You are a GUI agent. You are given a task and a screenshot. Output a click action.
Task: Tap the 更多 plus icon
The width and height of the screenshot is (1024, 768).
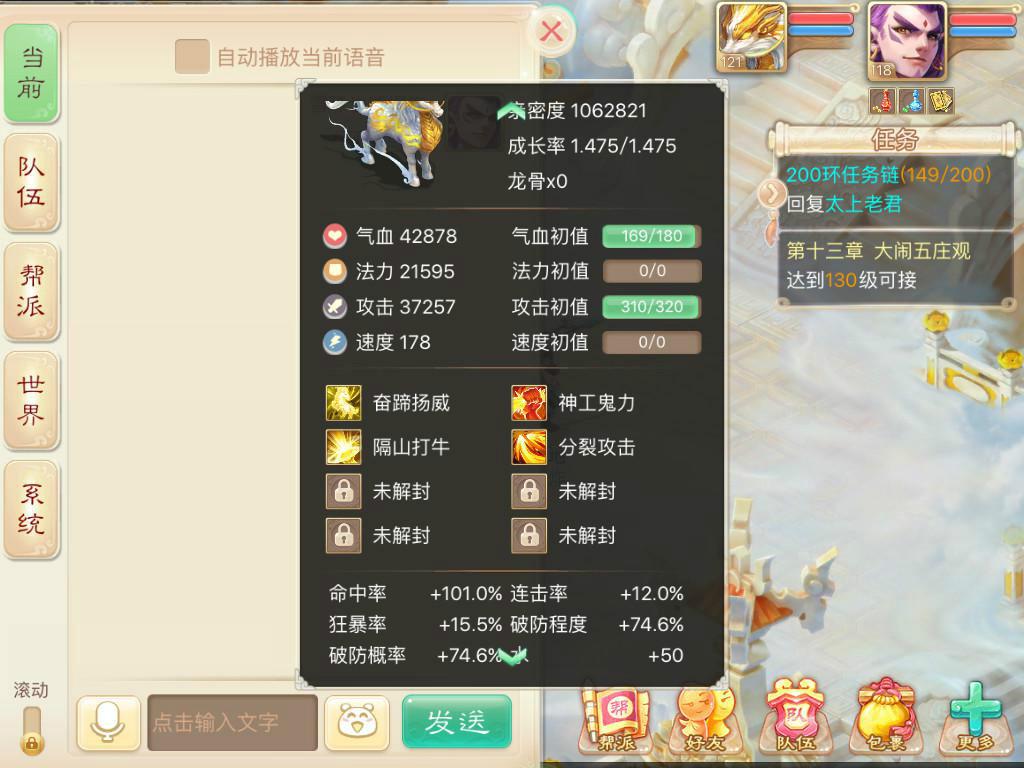976,717
